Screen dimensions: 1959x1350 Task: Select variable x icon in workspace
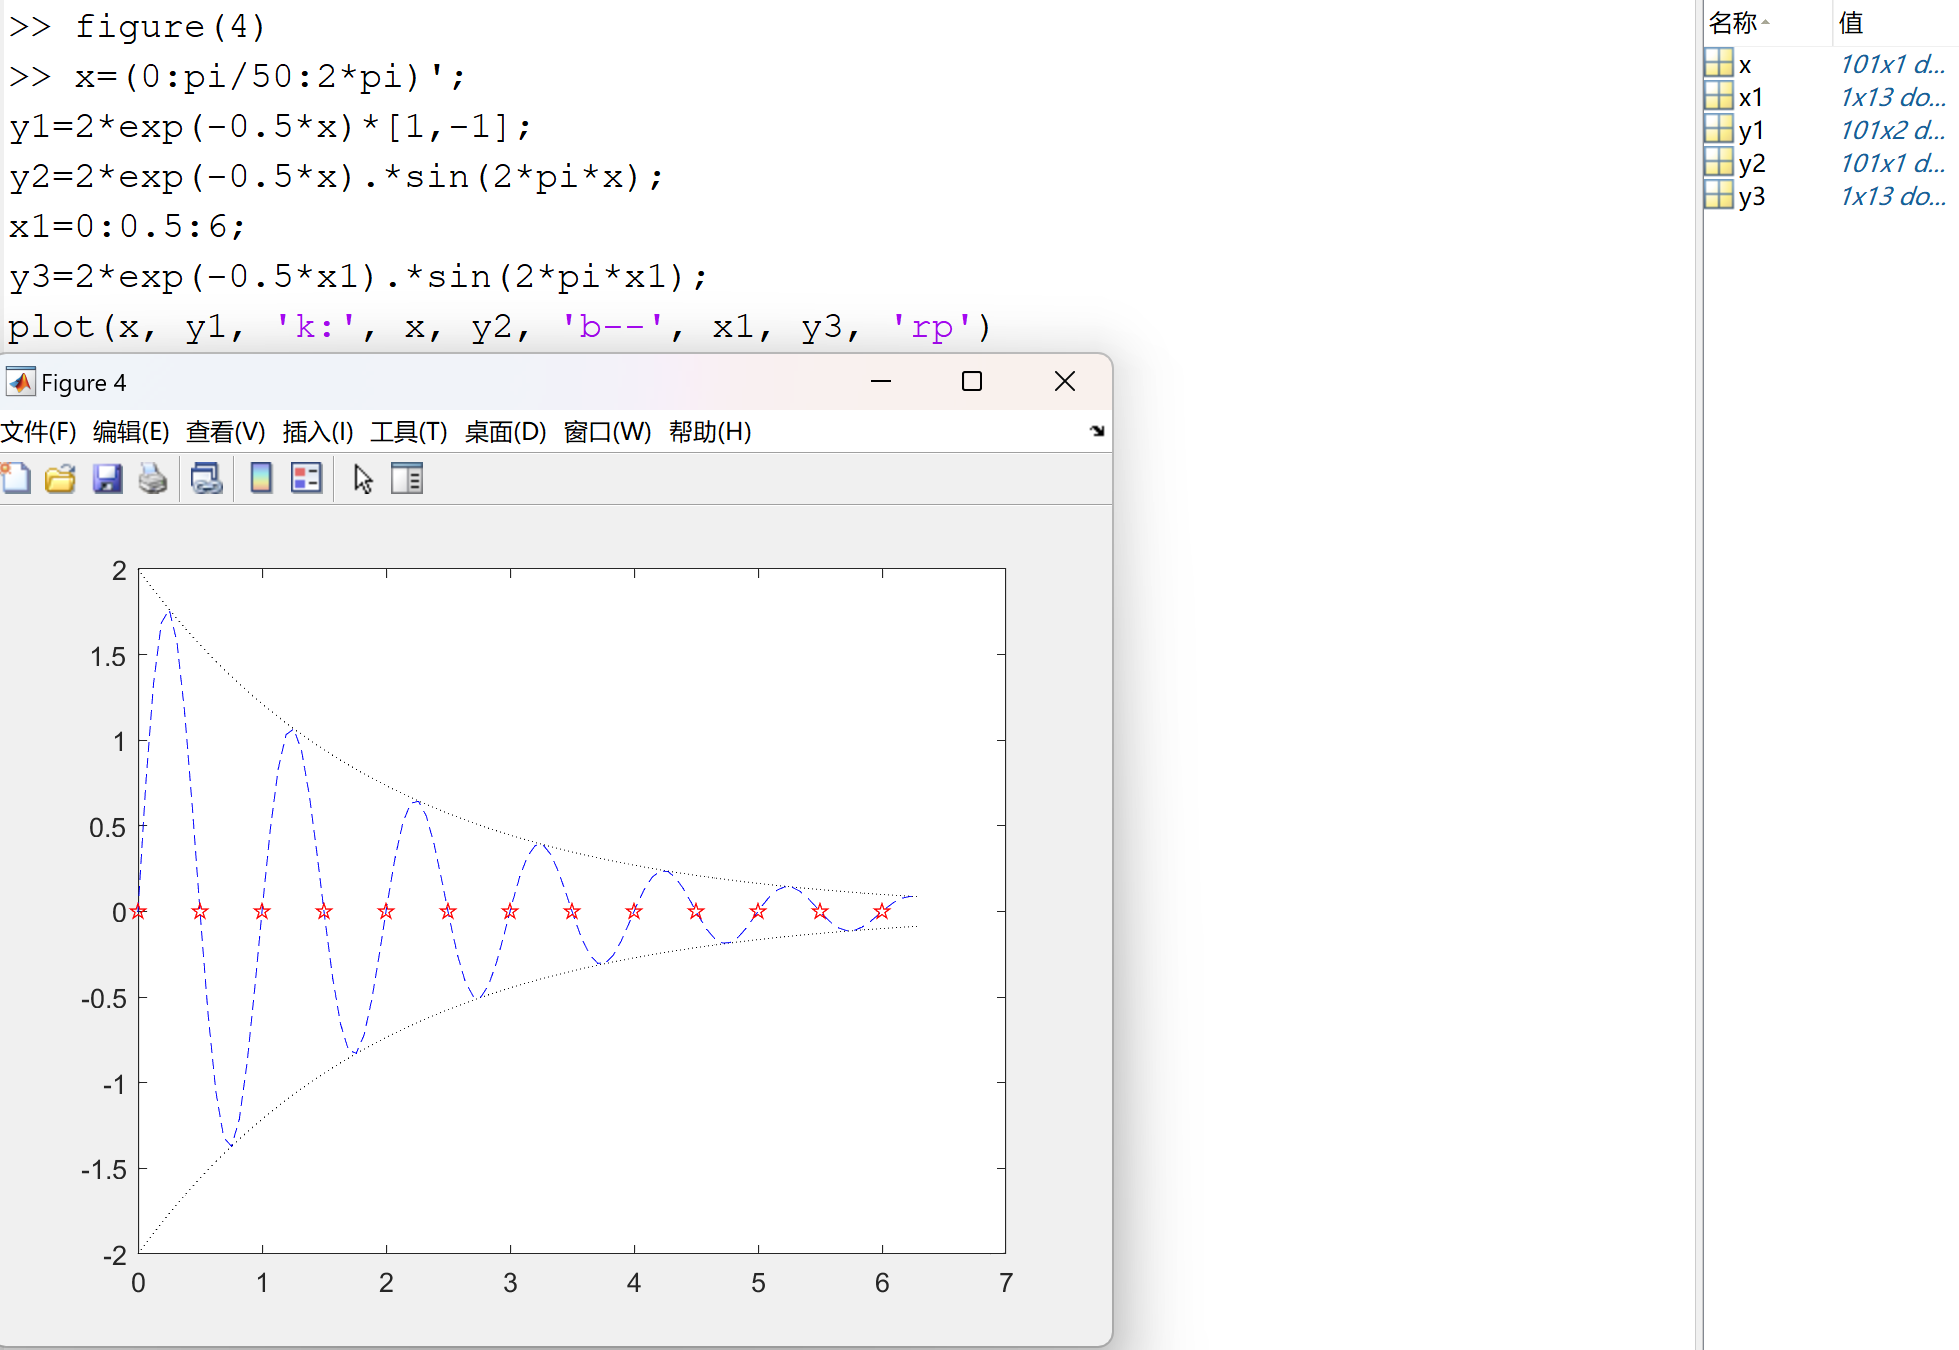tap(1718, 63)
